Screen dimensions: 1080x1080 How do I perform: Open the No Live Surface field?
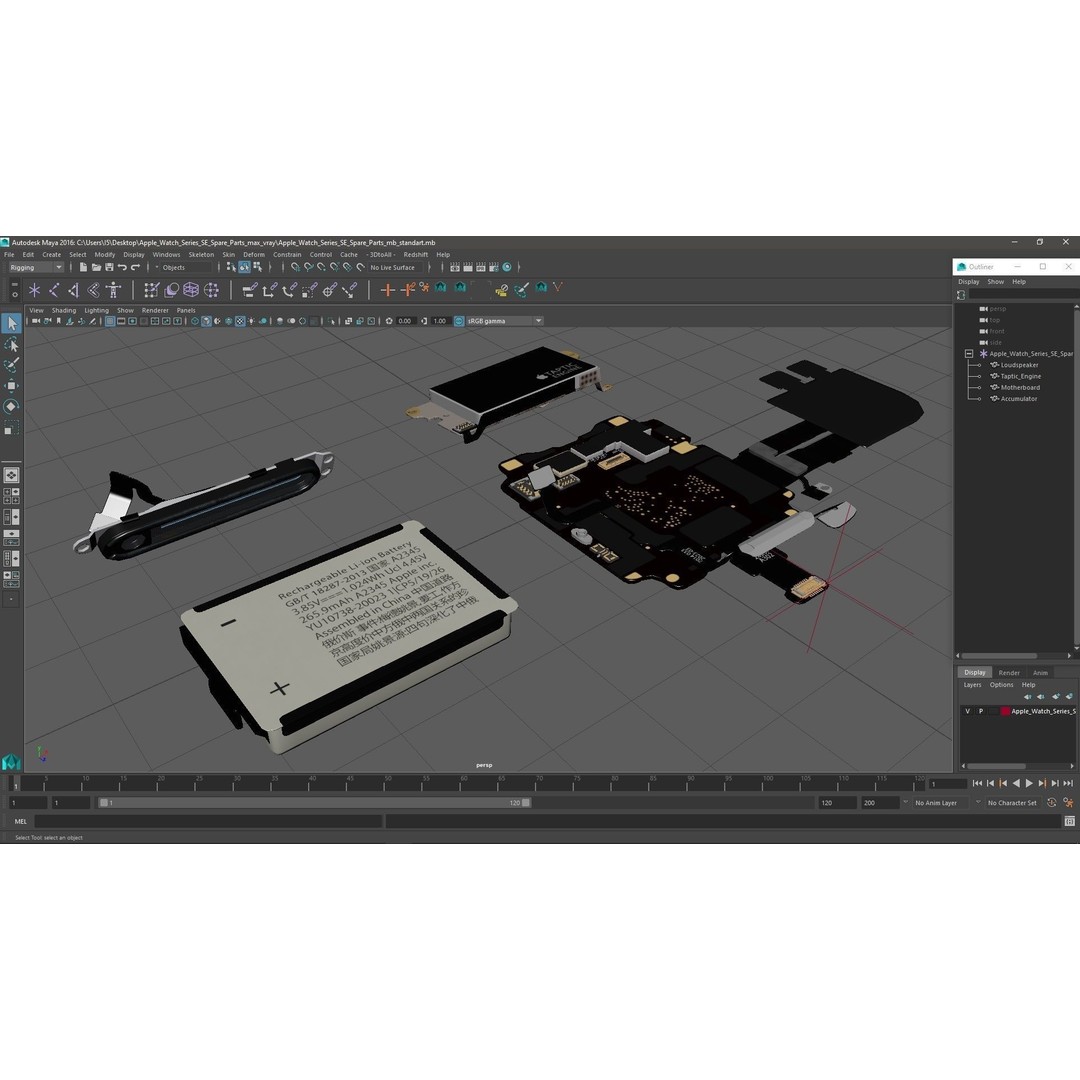[x=397, y=267]
